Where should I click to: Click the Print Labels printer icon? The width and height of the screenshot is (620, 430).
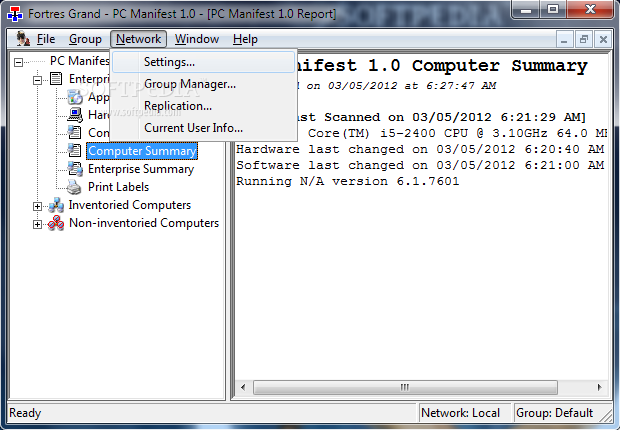(x=74, y=187)
